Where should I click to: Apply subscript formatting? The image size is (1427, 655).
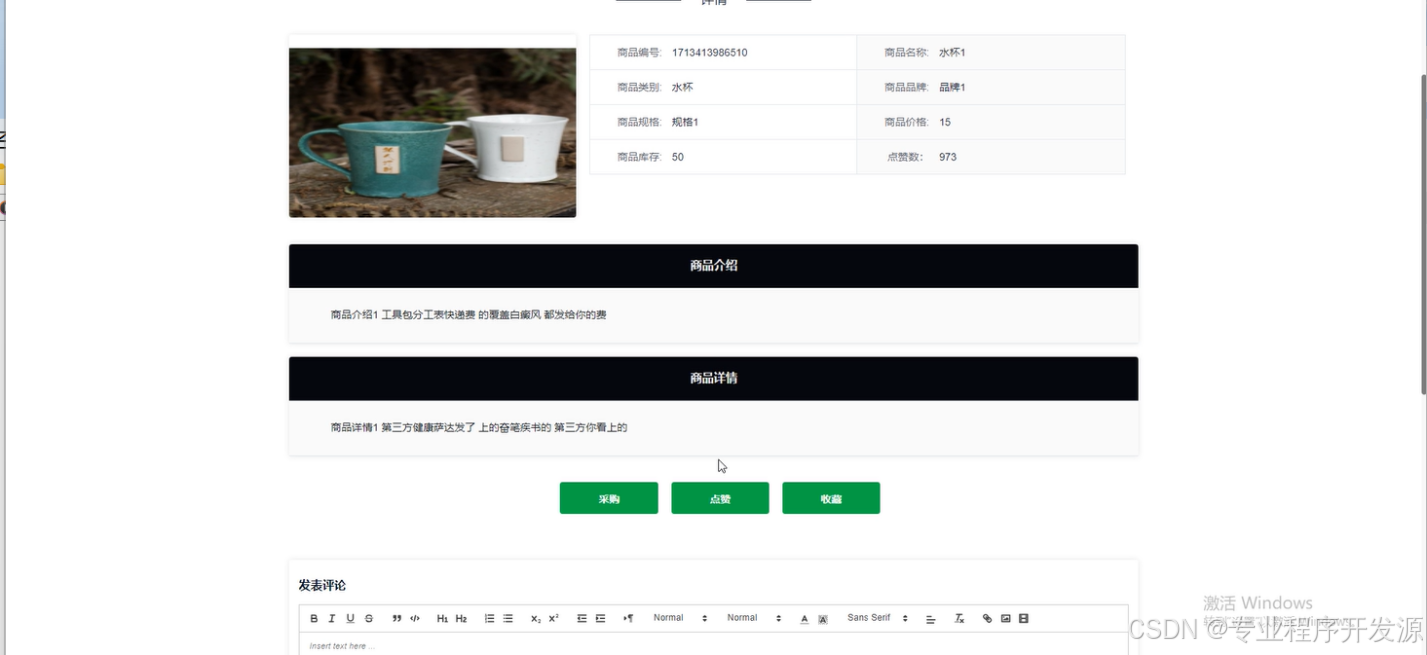click(536, 619)
